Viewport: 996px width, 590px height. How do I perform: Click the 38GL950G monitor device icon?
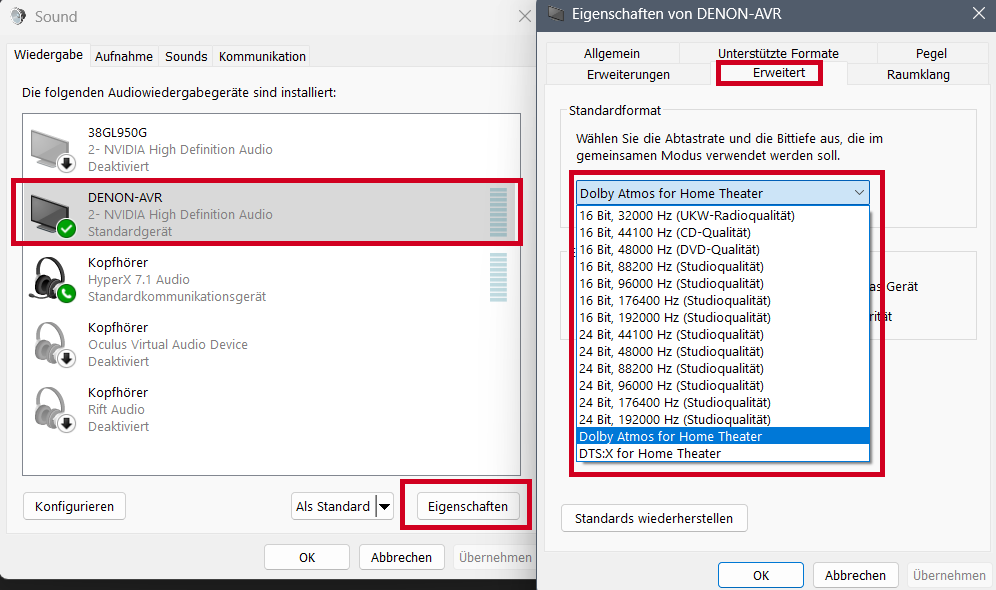pos(53,150)
